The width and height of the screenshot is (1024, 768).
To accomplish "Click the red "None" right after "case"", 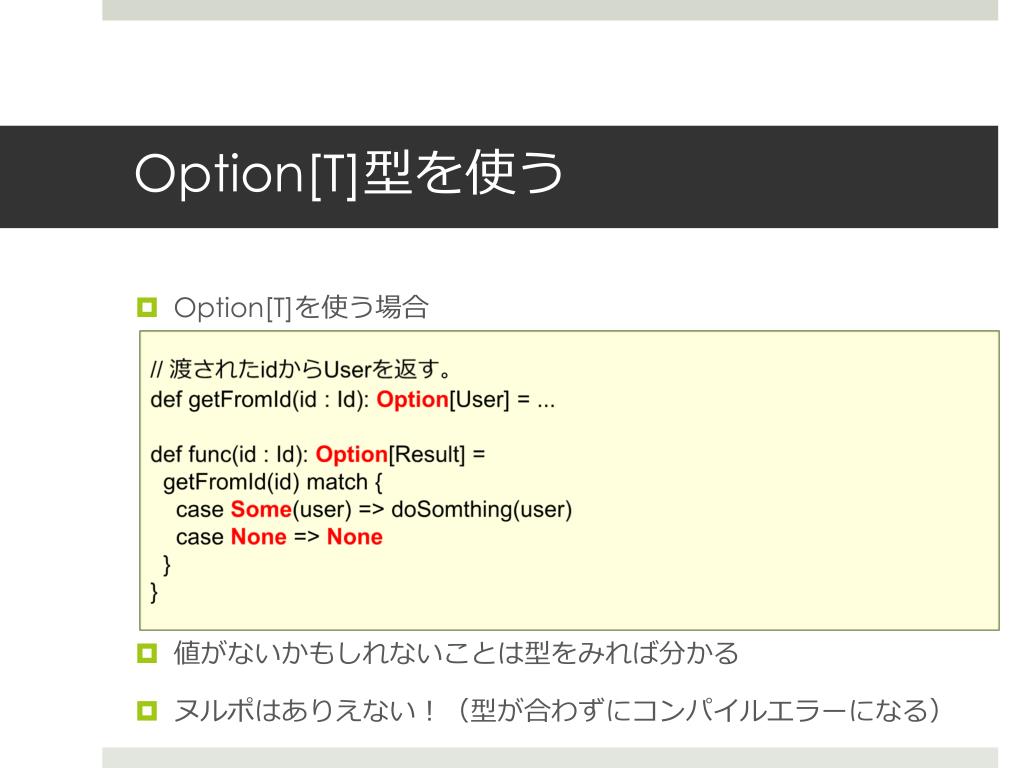I will coord(258,536).
